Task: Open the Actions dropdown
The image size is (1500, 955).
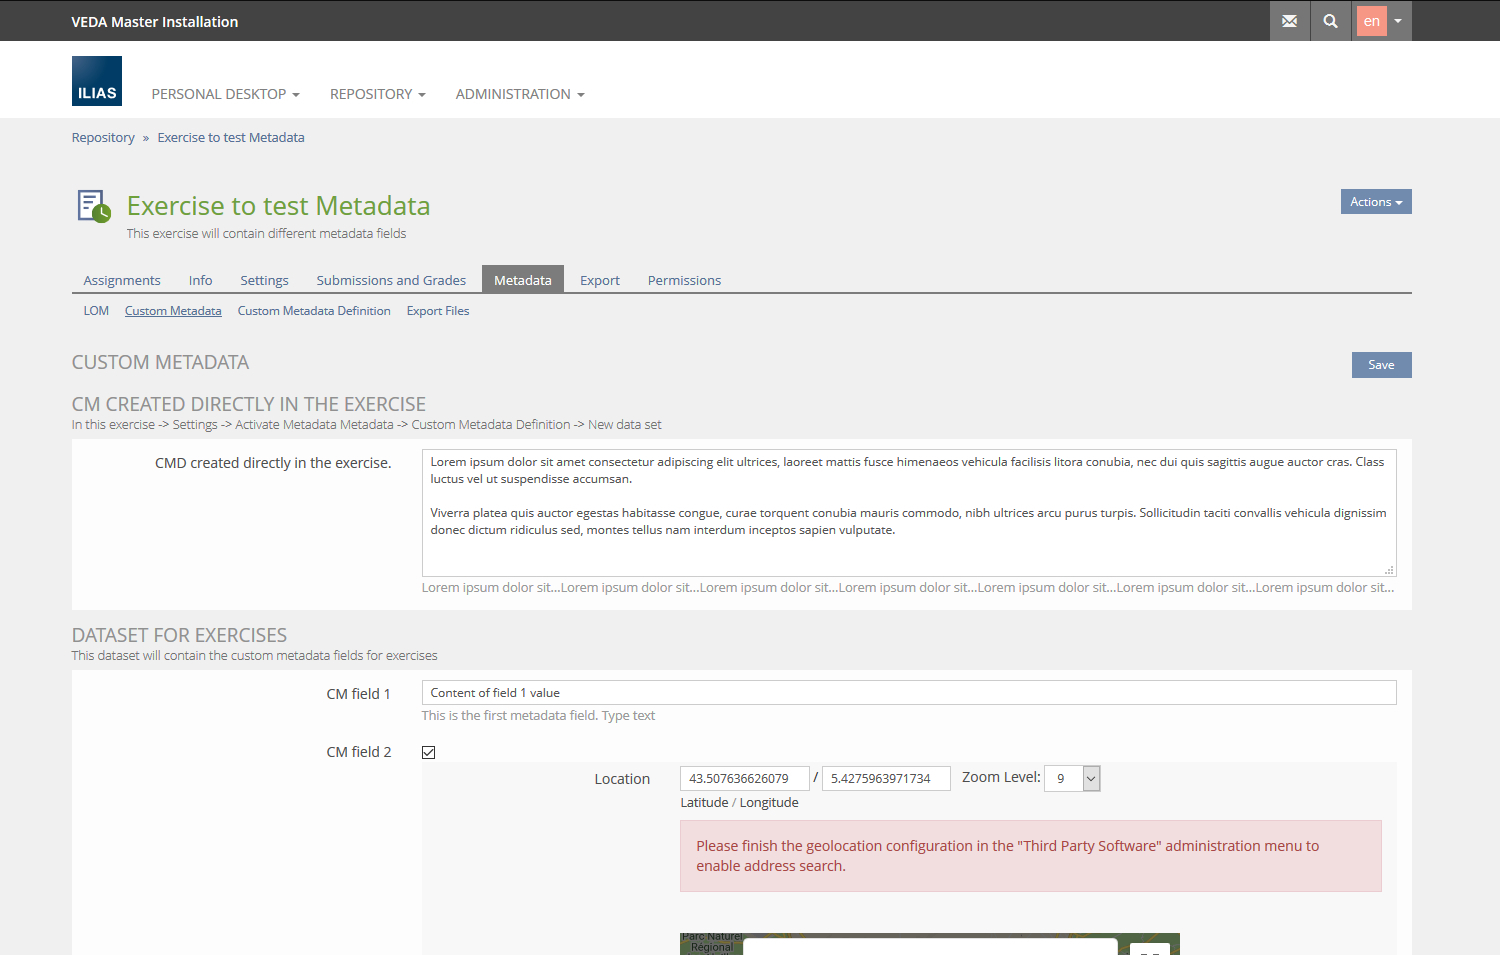Action: (1376, 202)
